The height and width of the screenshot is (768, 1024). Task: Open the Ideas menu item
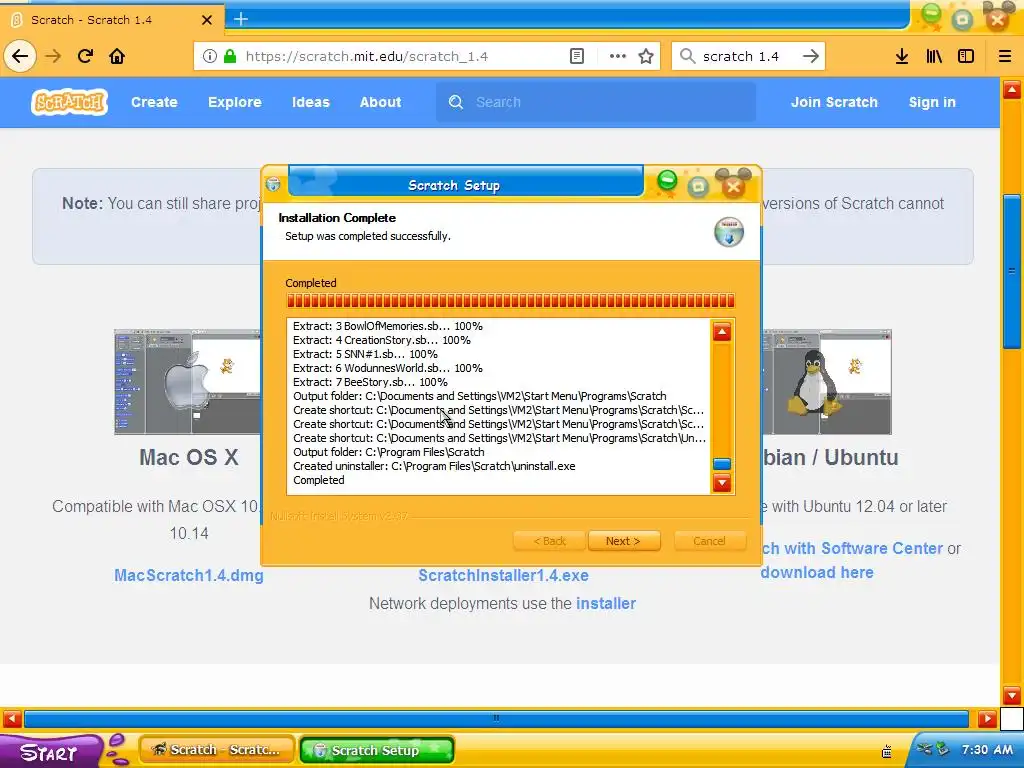310,102
